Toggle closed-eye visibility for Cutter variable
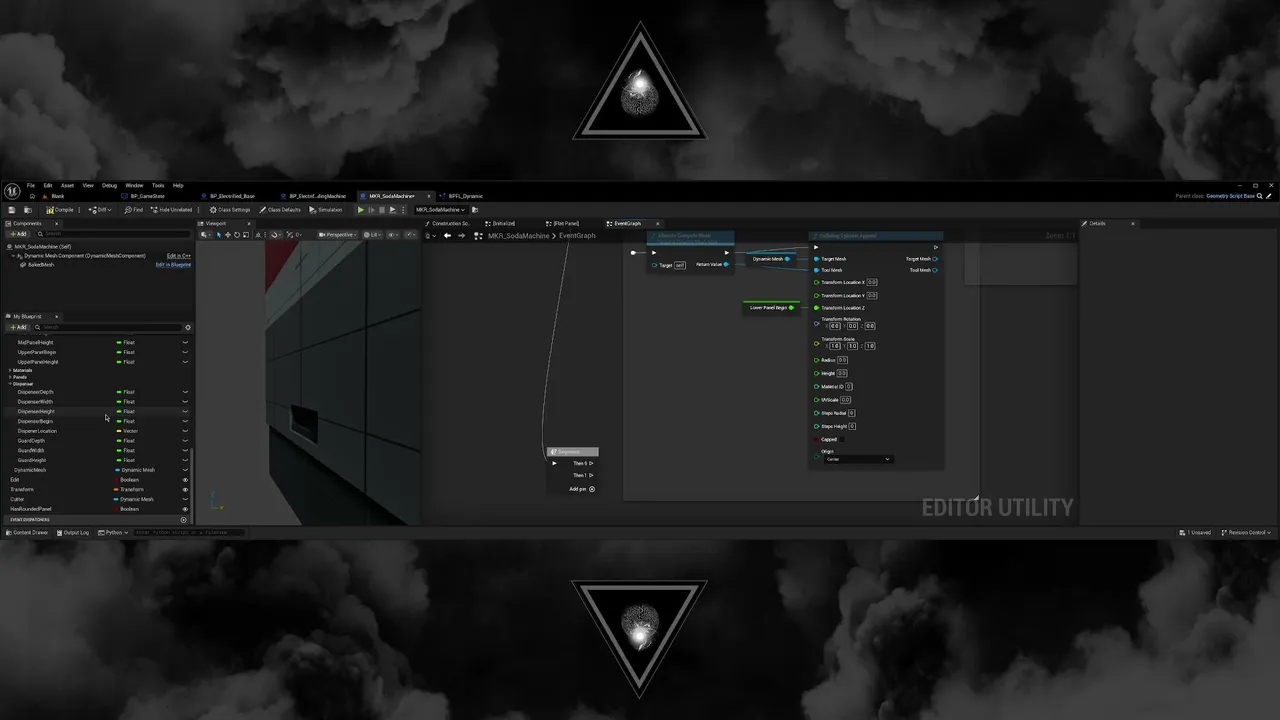The width and height of the screenshot is (1280, 720). pos(185,499)
